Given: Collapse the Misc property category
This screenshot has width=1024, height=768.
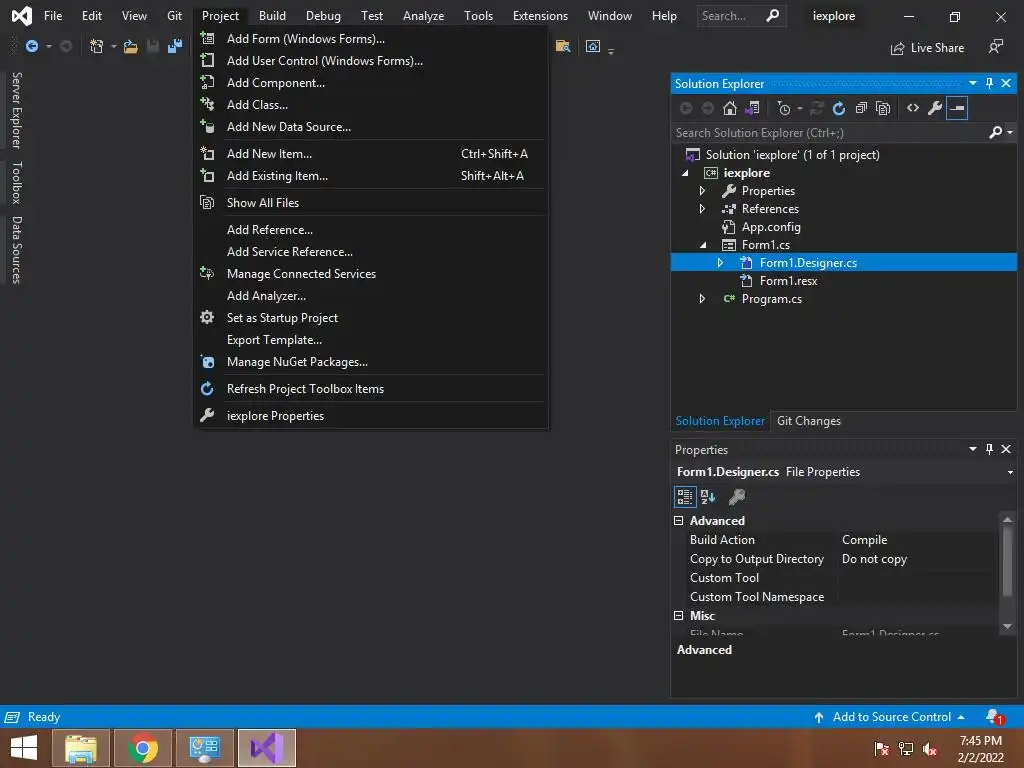Looking at the screenshot, I should (x=679, y=615).
